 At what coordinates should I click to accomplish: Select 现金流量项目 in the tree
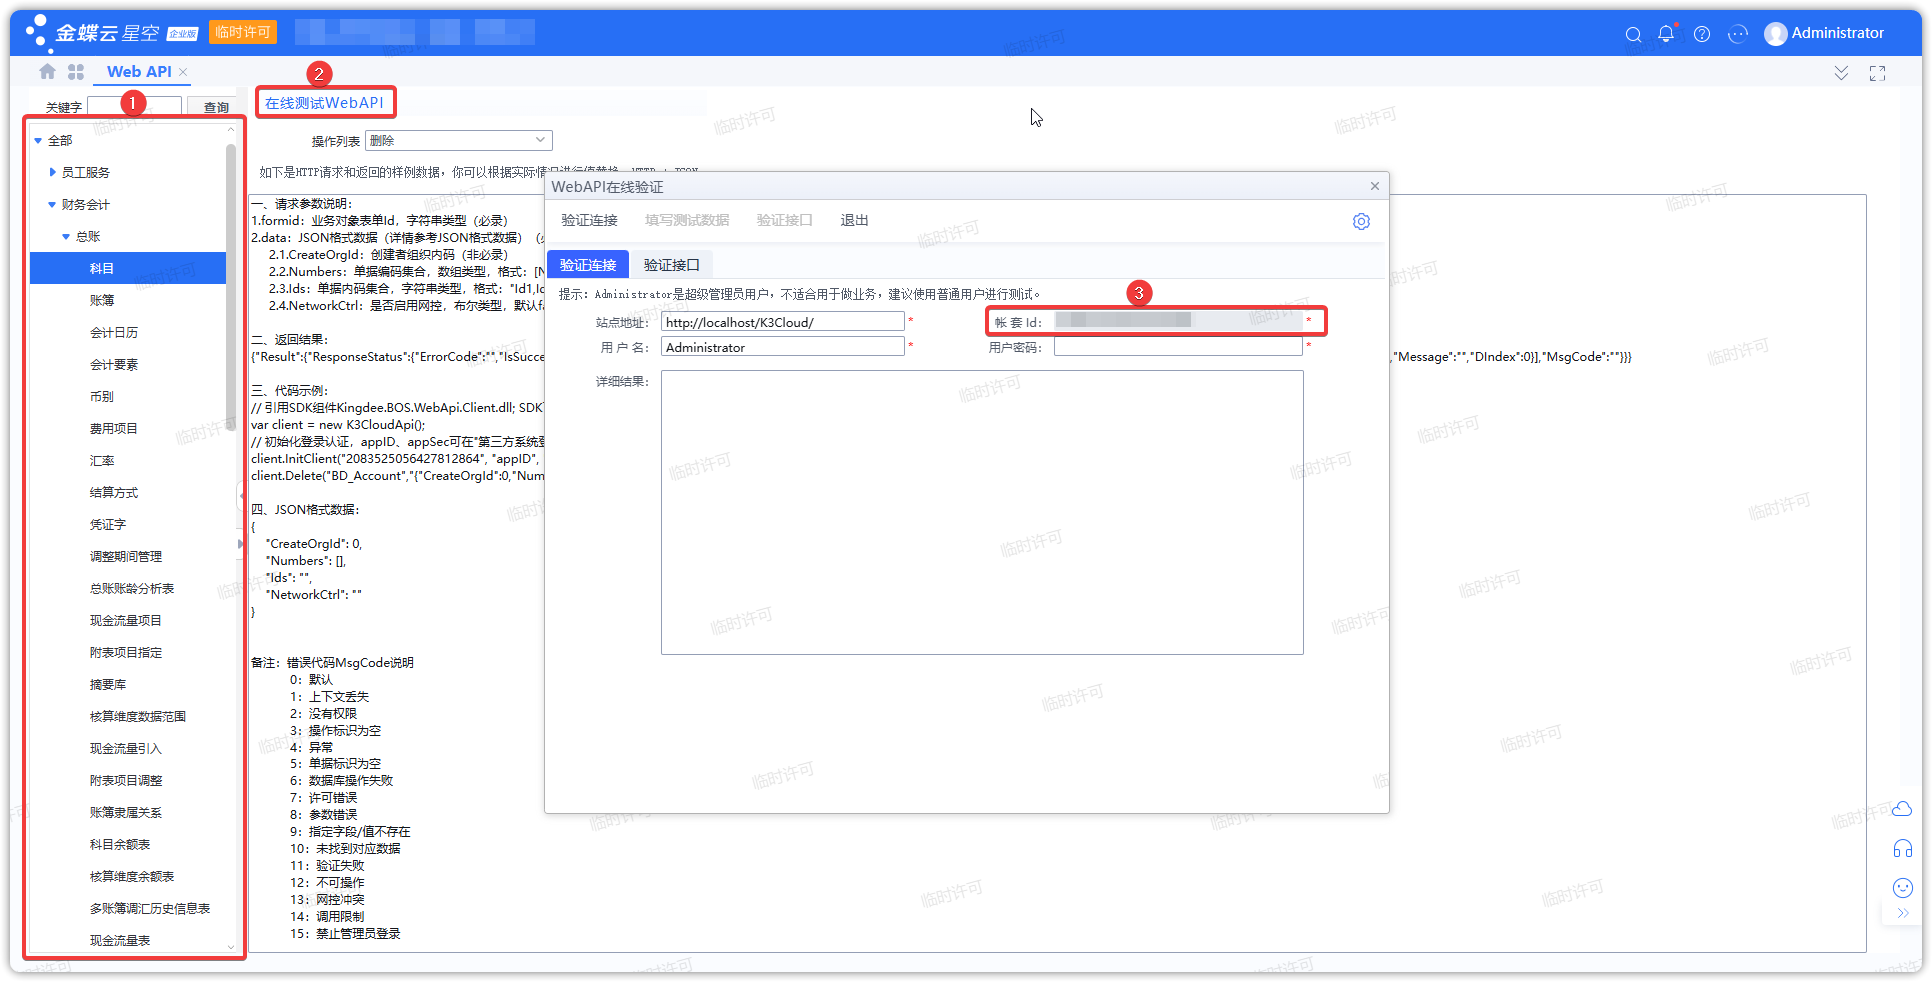pyautogui.click(x=126, y=621)
